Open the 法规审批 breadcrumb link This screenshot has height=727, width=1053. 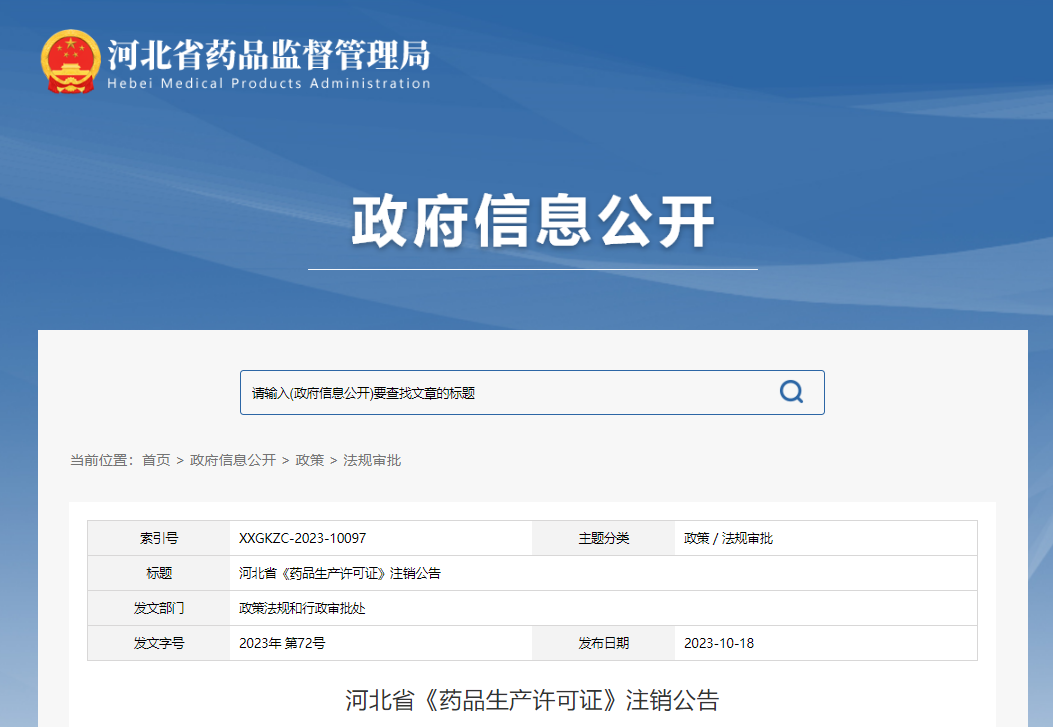pos(372,460)
